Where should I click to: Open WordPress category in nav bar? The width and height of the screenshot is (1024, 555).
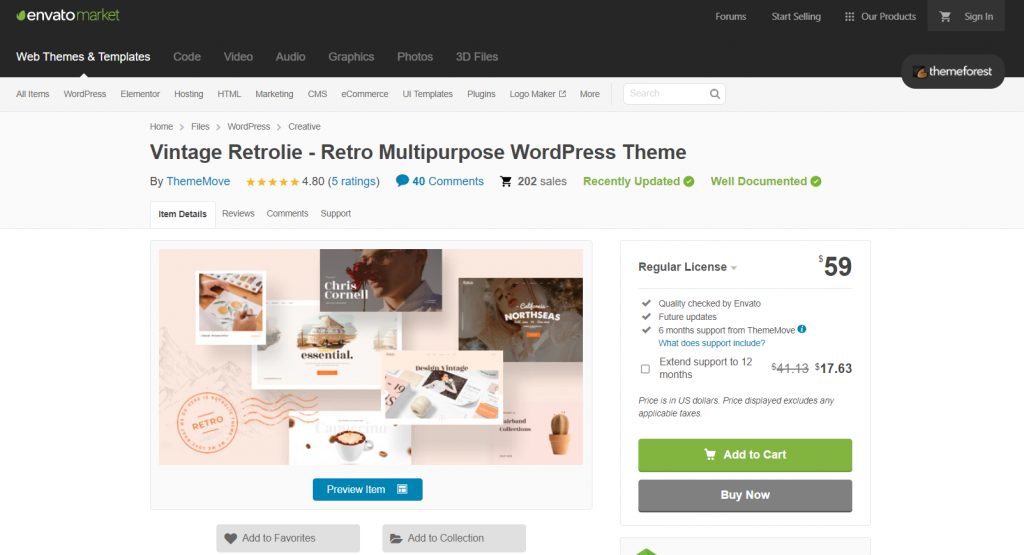click(85, 94)
